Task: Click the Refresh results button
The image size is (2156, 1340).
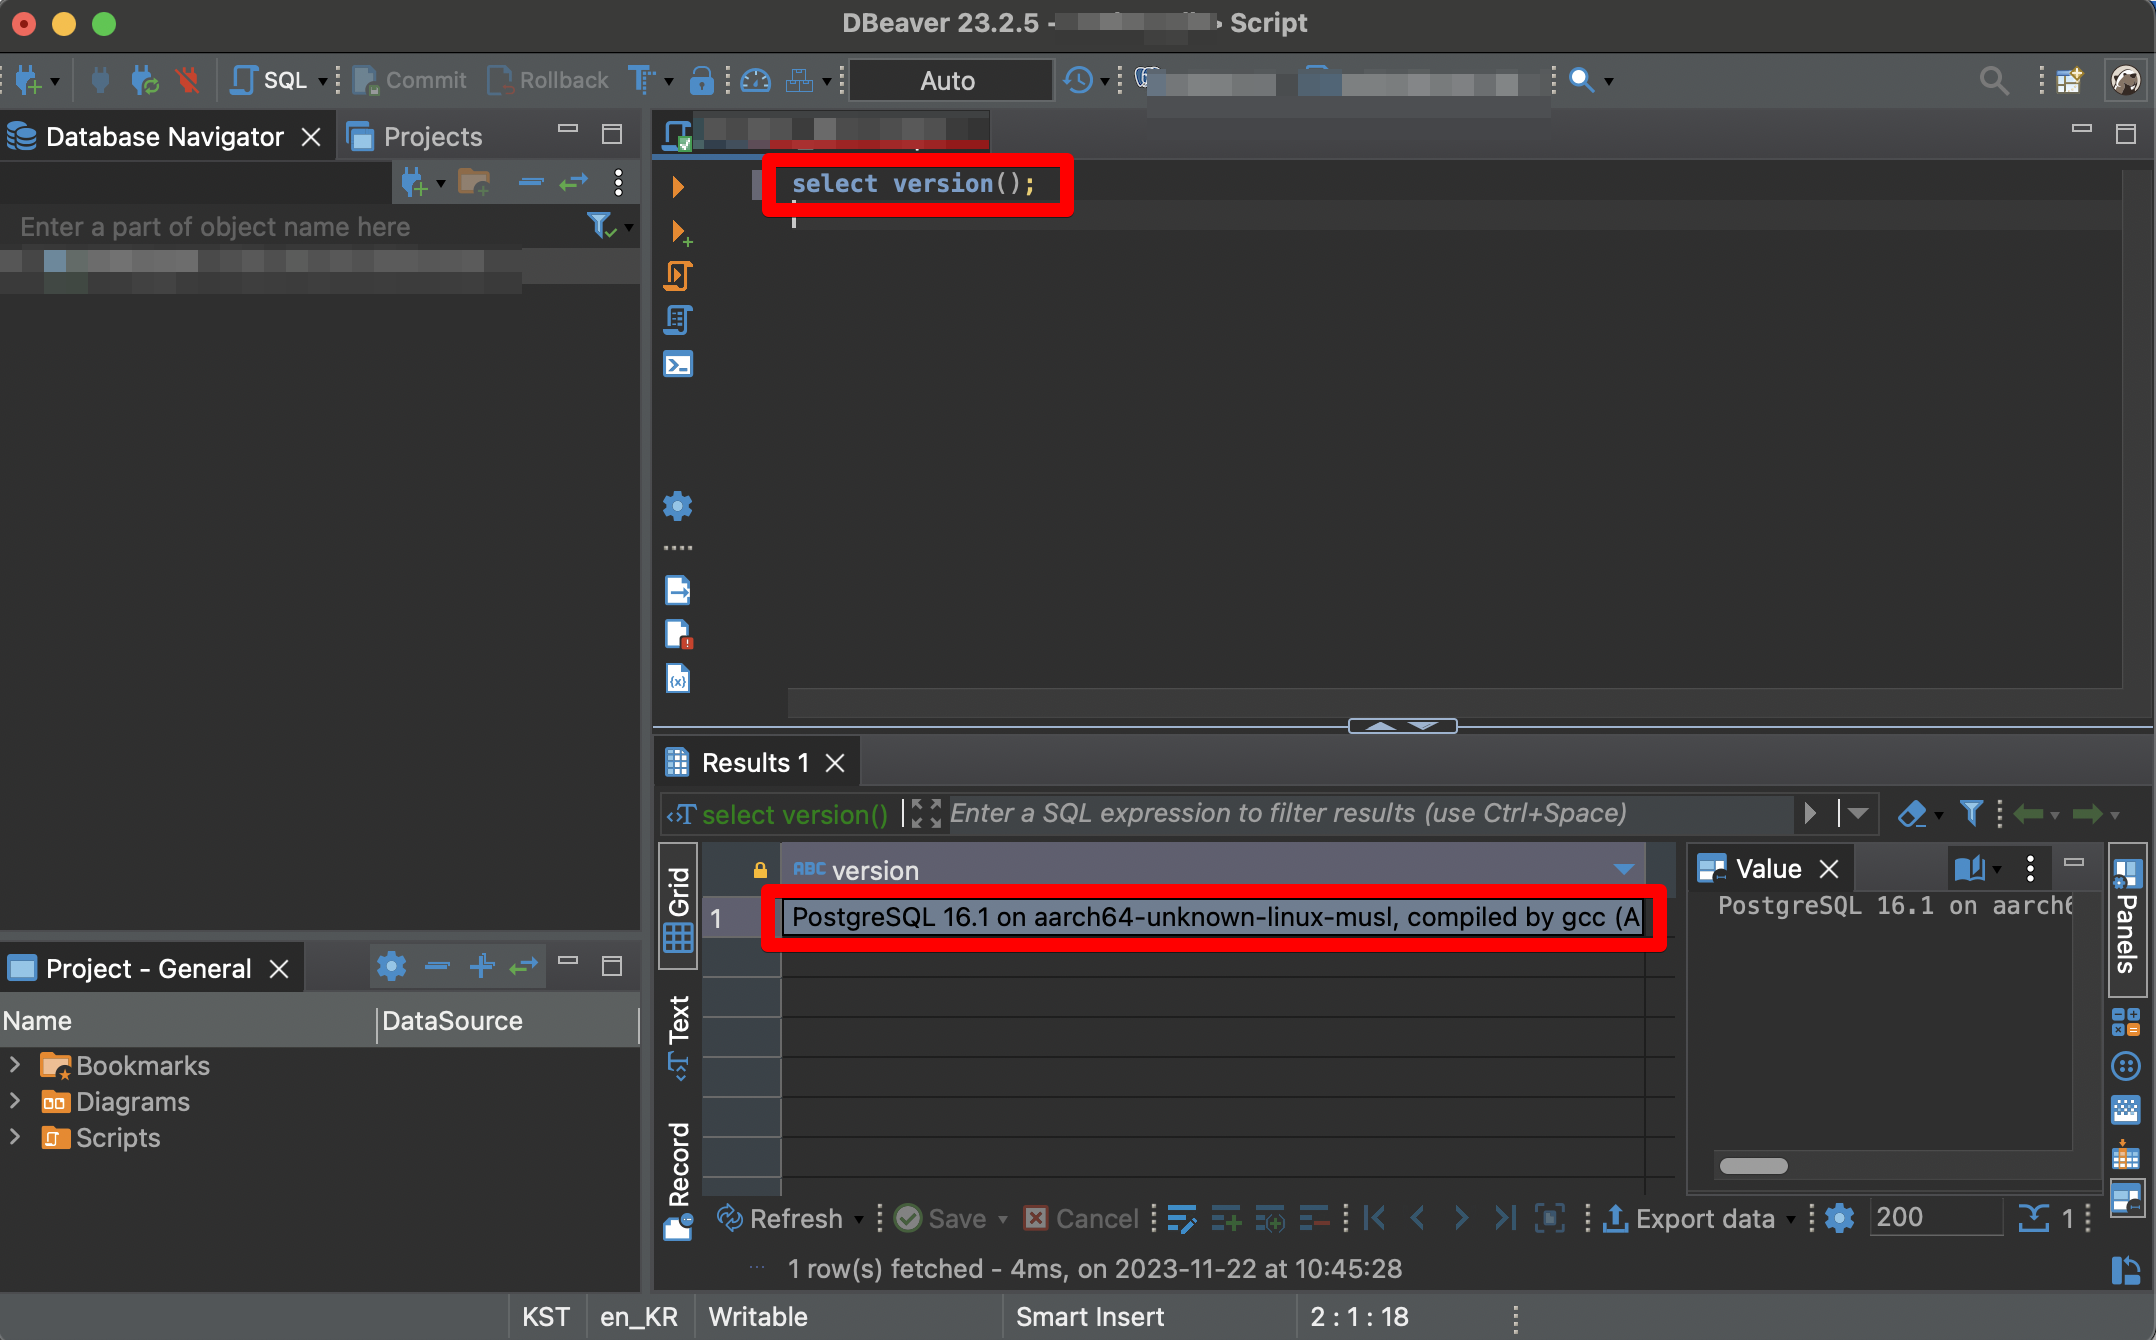Action: [782, 1218]
